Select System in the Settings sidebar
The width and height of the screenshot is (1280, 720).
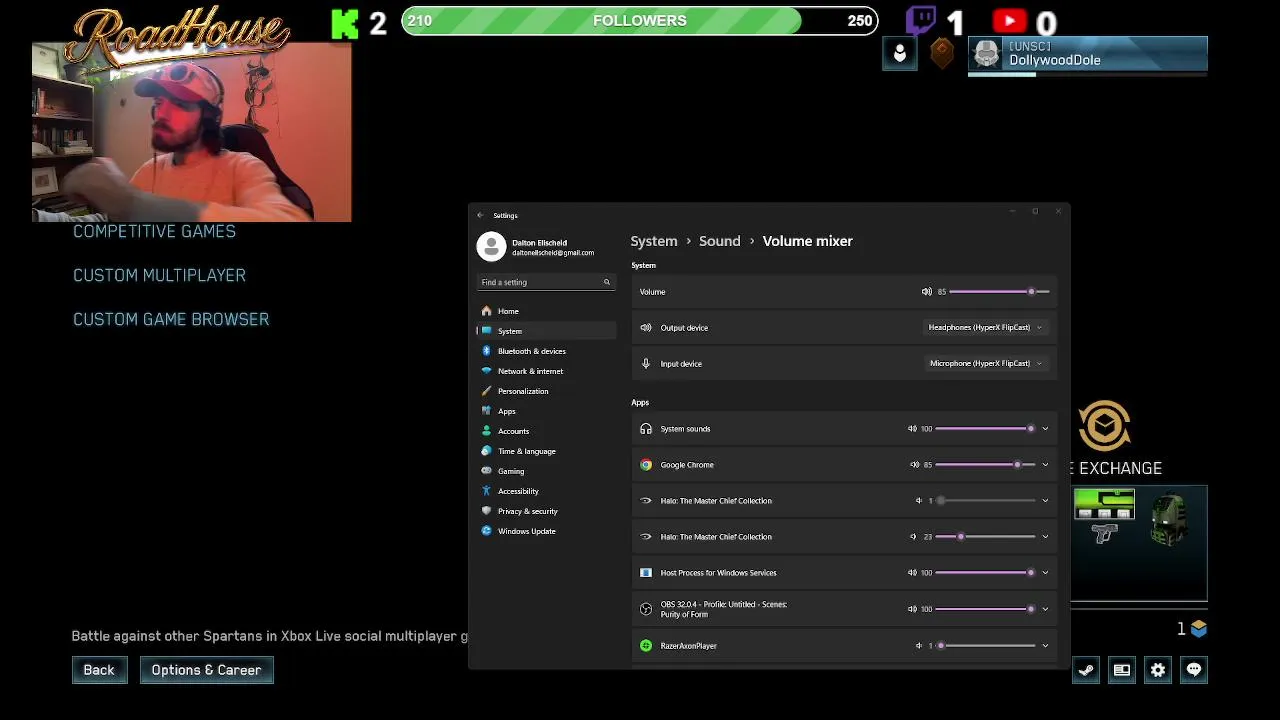(x=545, y=331)
